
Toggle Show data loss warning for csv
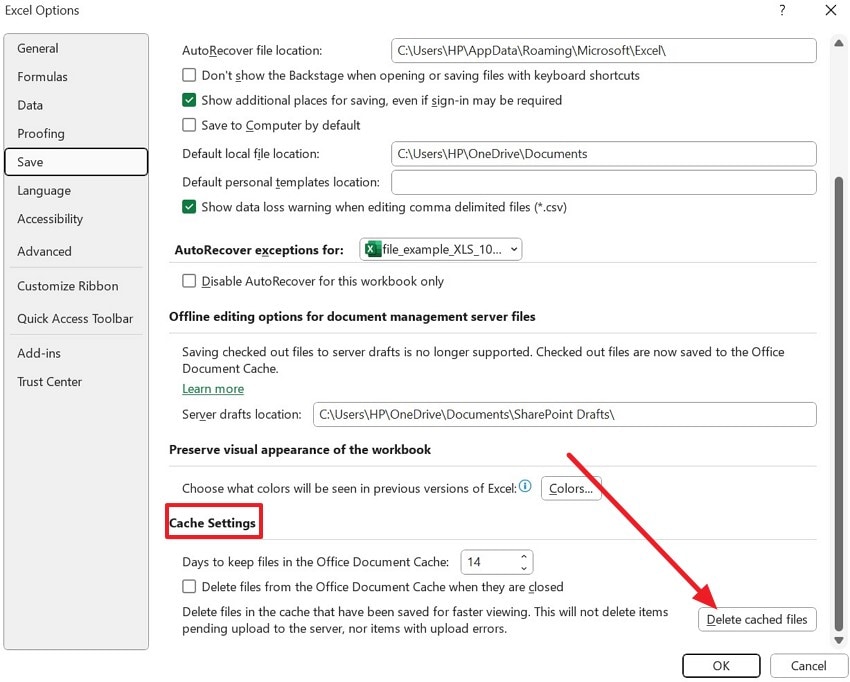click(x=189, y=207)
